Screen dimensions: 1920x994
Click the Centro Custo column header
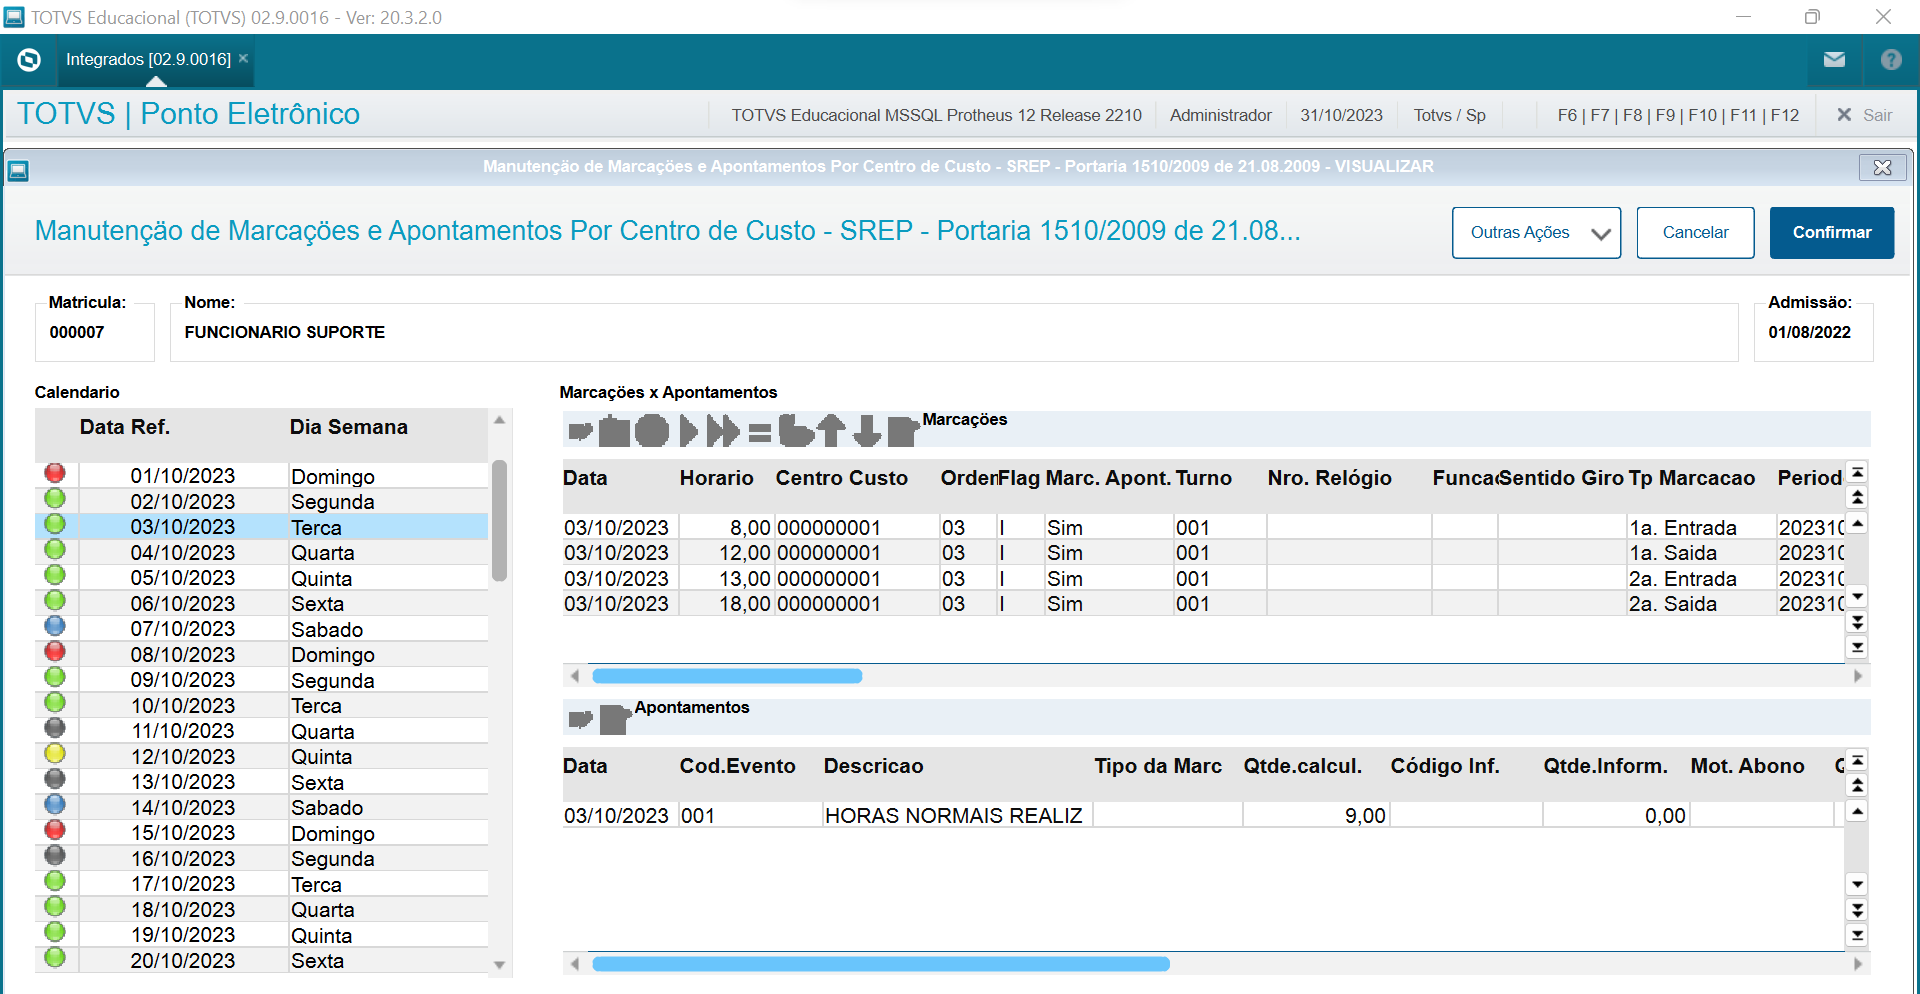[x=842, y=478]
